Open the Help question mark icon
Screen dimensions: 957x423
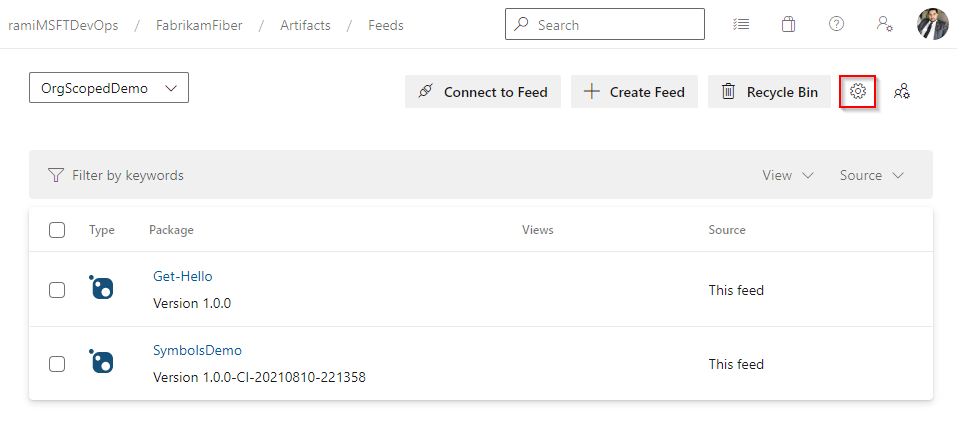836,25
